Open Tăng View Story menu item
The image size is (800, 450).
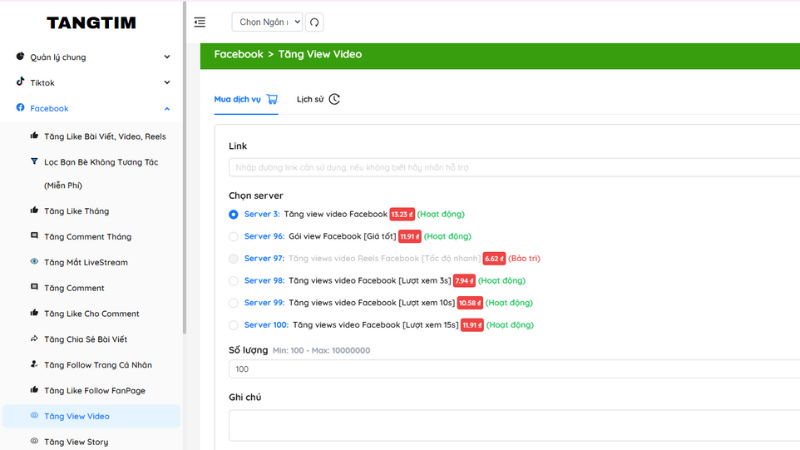tap(76, 441)
